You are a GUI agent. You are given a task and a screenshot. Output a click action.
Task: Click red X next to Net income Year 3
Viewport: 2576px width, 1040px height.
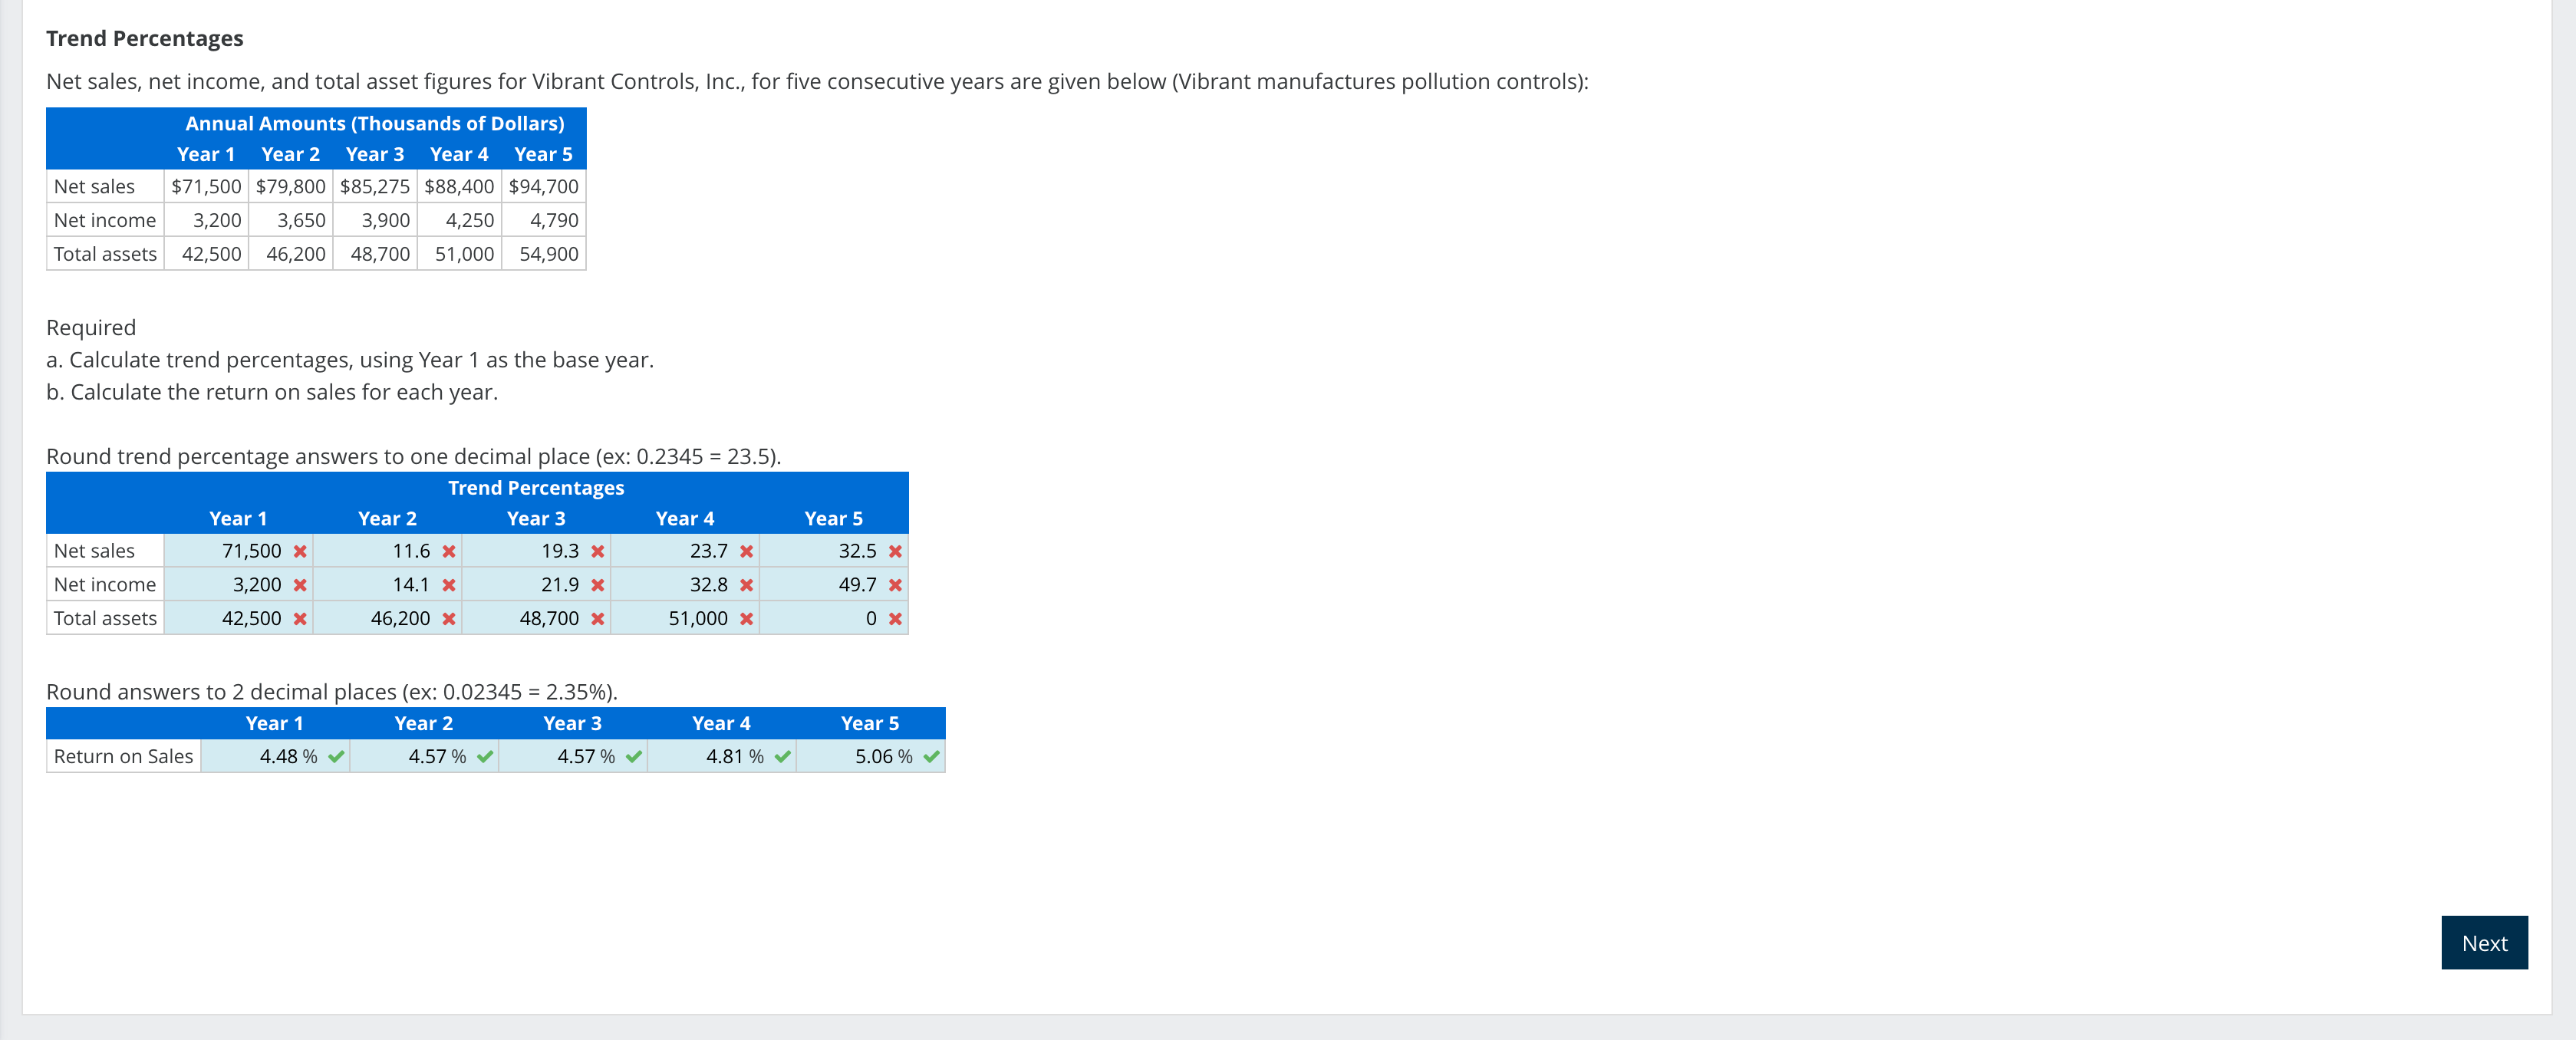[598, 585]
